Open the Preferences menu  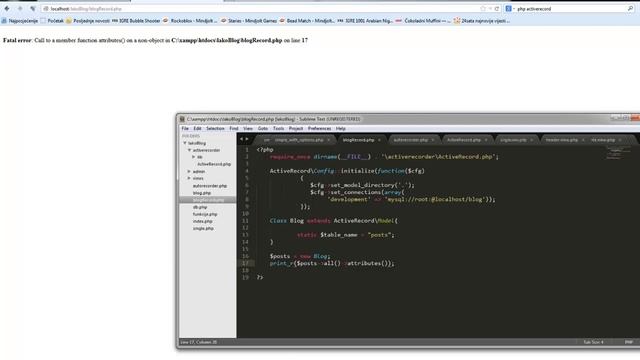click(319, 129)
